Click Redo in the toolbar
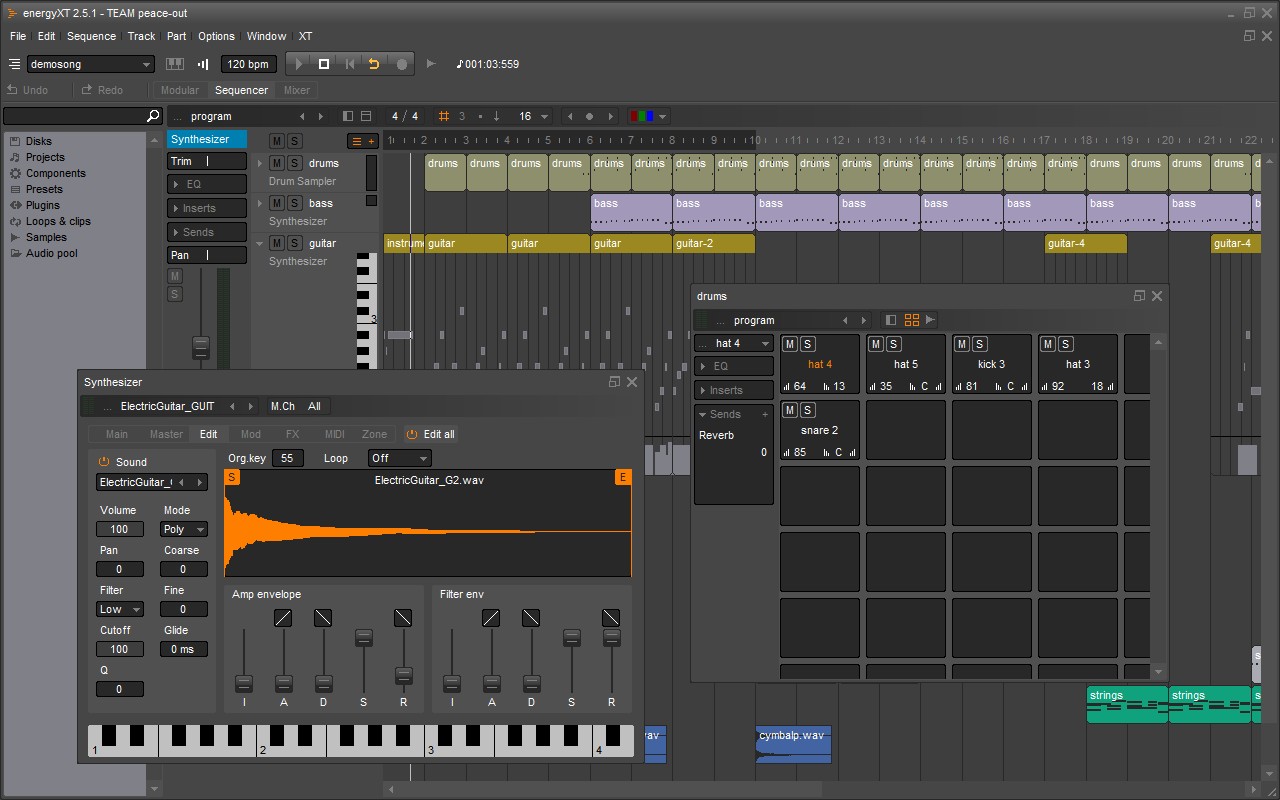The height and width of the screenshot is (800, 1280). (104, 89)
